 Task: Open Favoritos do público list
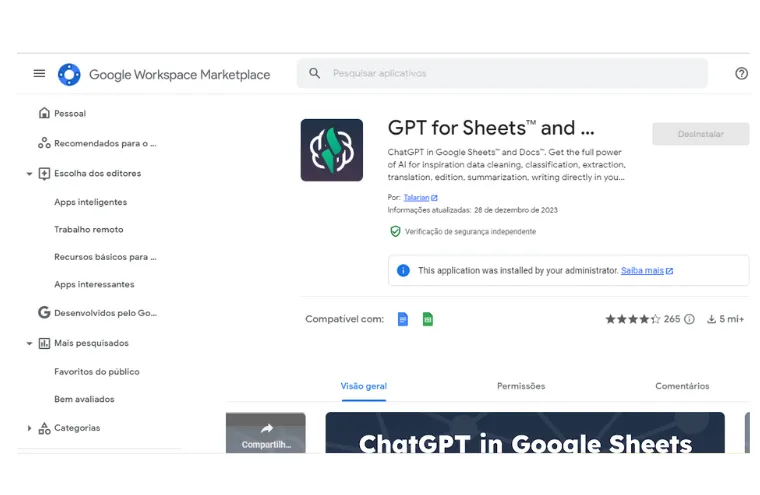[97, 372]
